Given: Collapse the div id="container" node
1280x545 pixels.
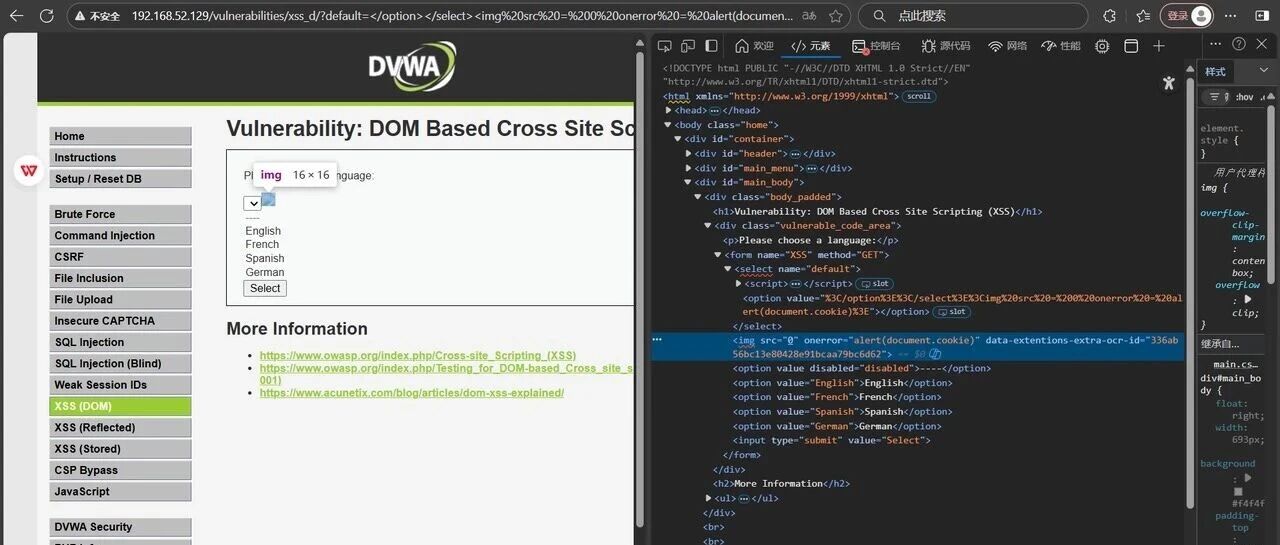Looking at the screenshot, I should 678,139.
